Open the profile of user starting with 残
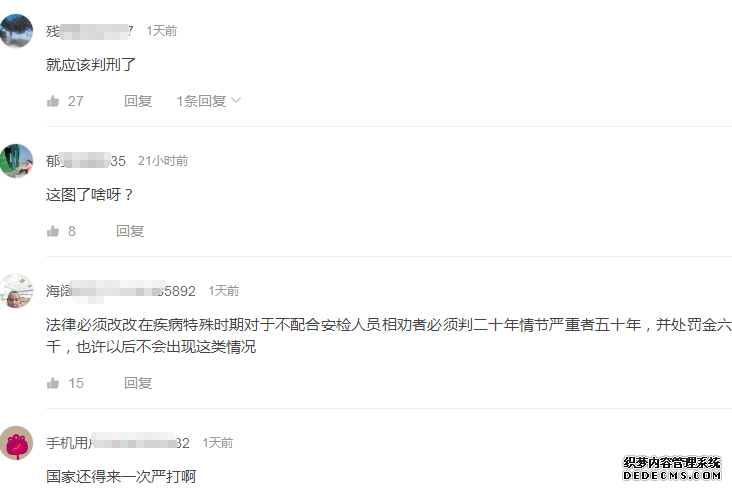 click(x=90, y=31)
